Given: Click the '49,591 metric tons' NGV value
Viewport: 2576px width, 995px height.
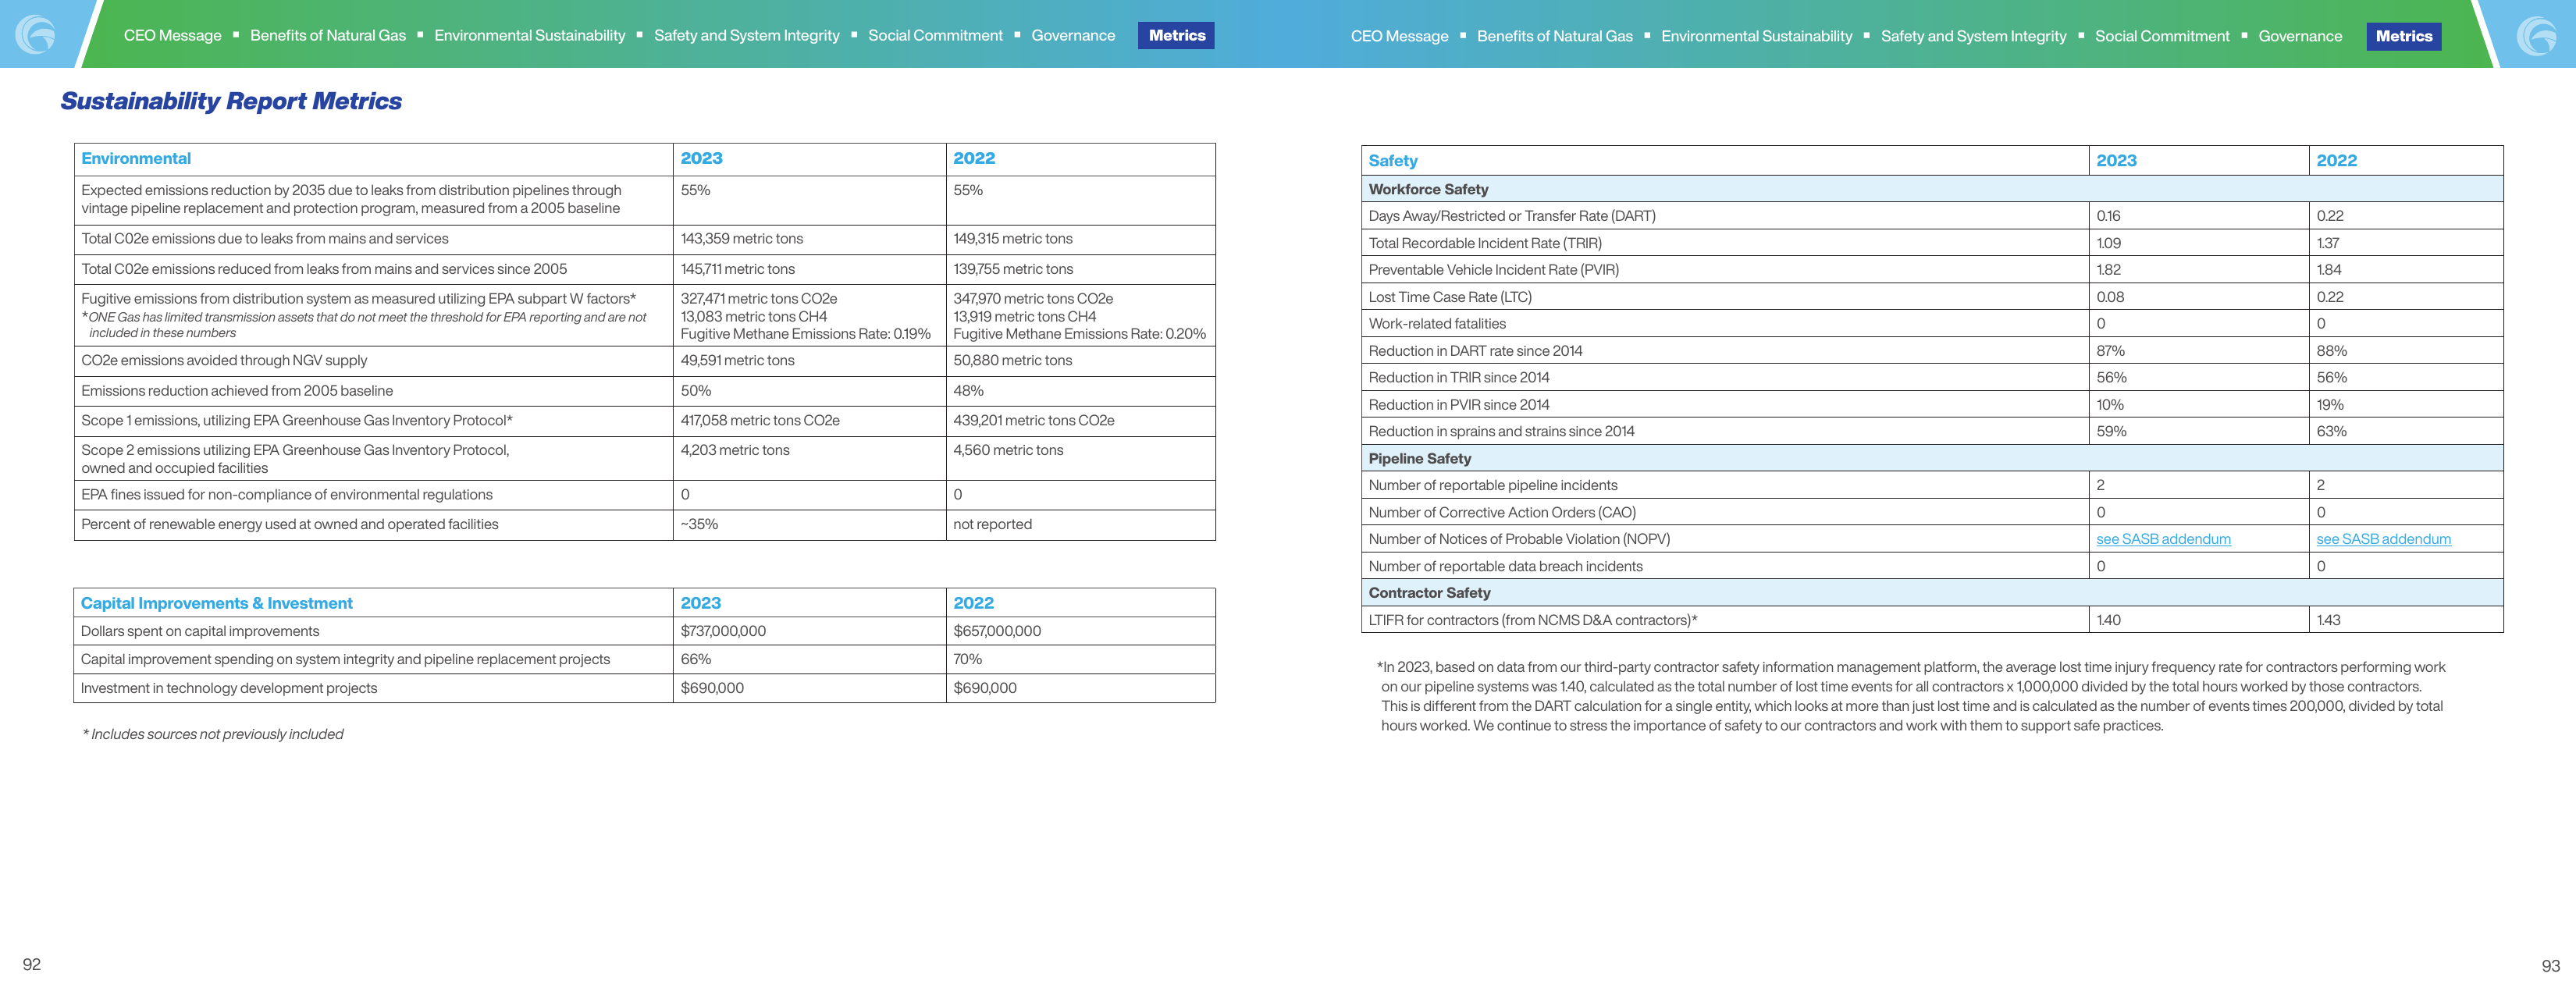Looking at the screenshot, I should click(x=737, y=360).
